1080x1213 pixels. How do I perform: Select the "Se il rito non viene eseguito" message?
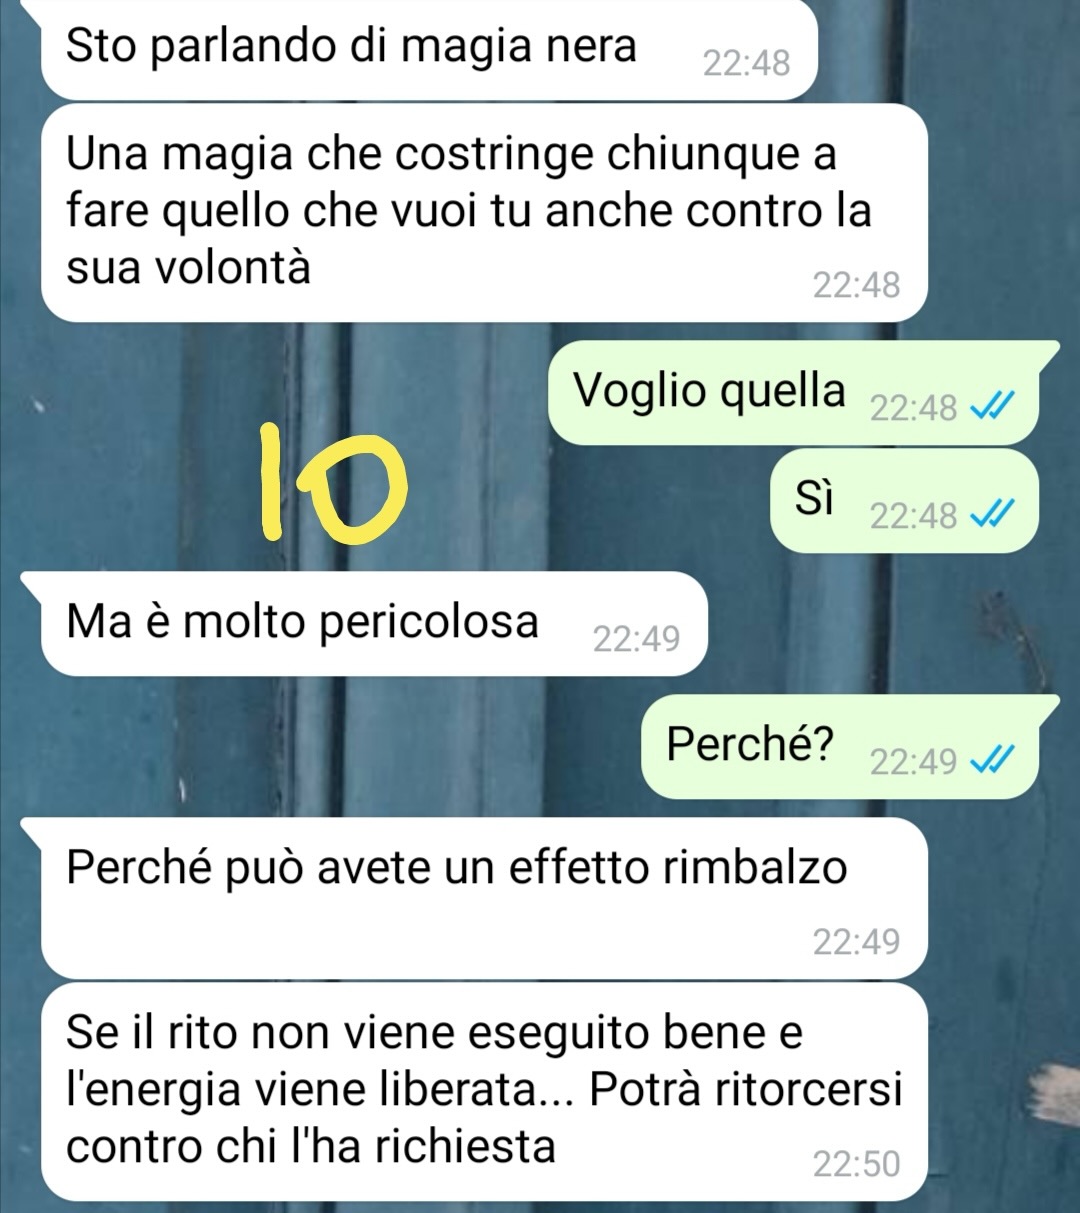click(x=484, y=1092)
